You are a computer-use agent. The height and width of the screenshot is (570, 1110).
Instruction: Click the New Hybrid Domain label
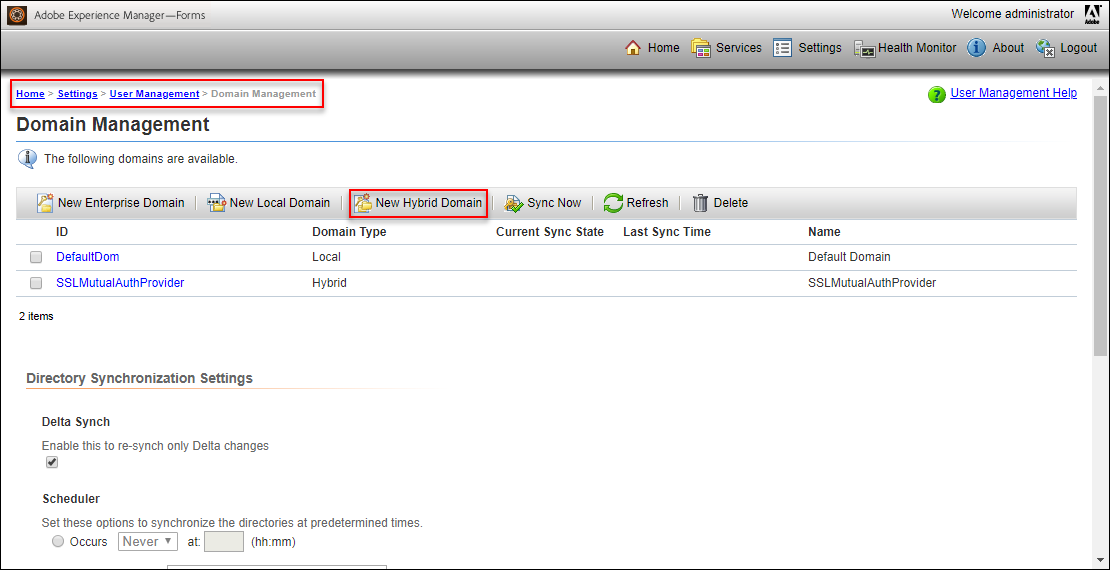click(x=429, y=203)
